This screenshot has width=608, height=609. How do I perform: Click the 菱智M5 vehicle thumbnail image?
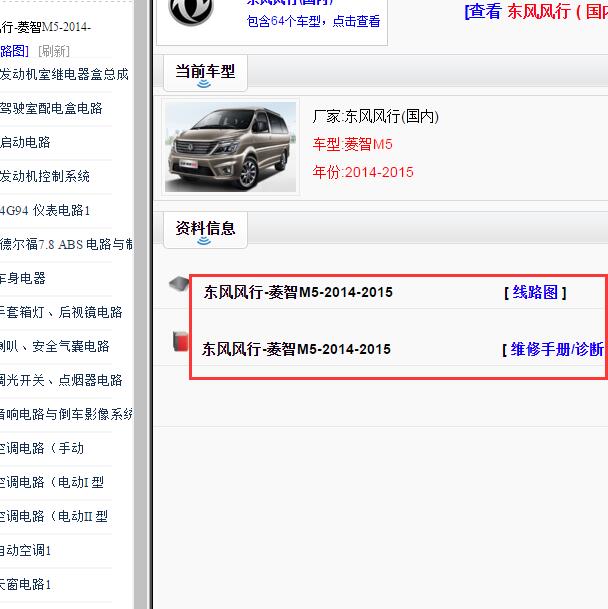coord(230,147)
